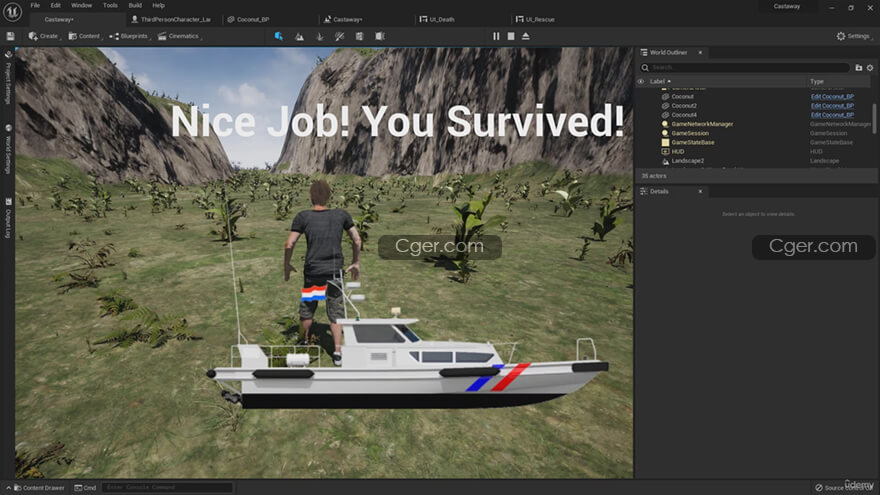Open the Tools menu
The image size is (880, 495).
tap(110, 6)
